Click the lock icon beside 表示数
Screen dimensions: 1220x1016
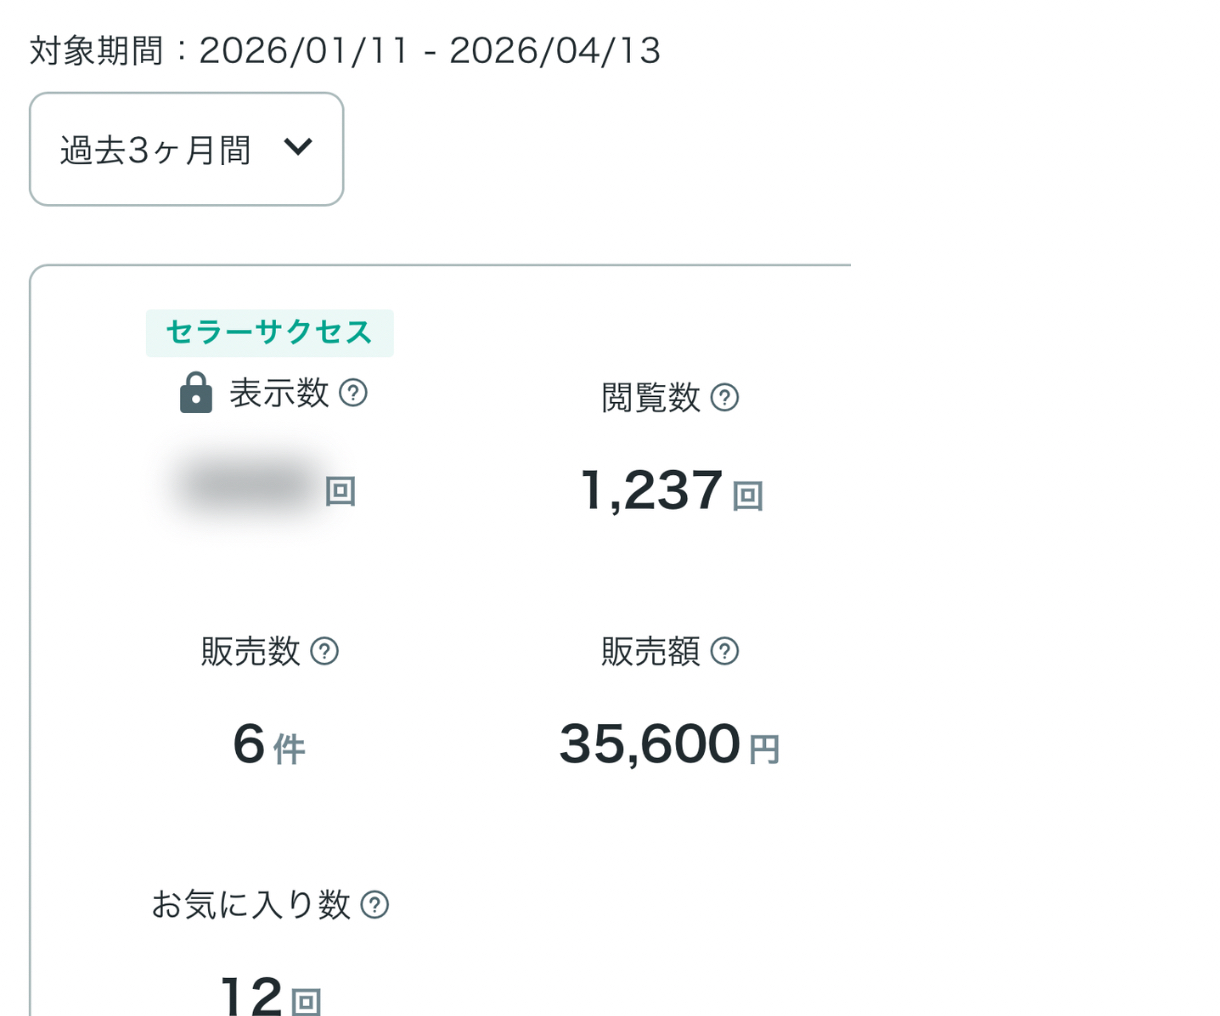pos(196,393)
